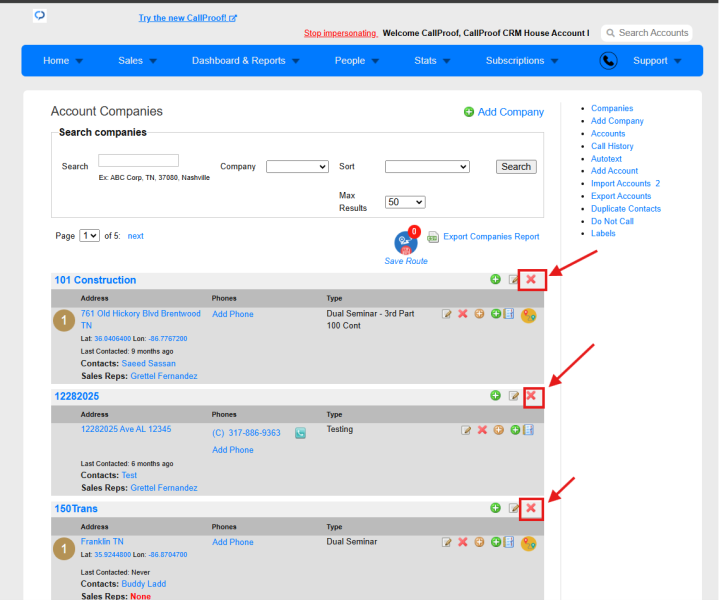
Task: Open the Page number dropdown
Action: click(x=89, y=236)
